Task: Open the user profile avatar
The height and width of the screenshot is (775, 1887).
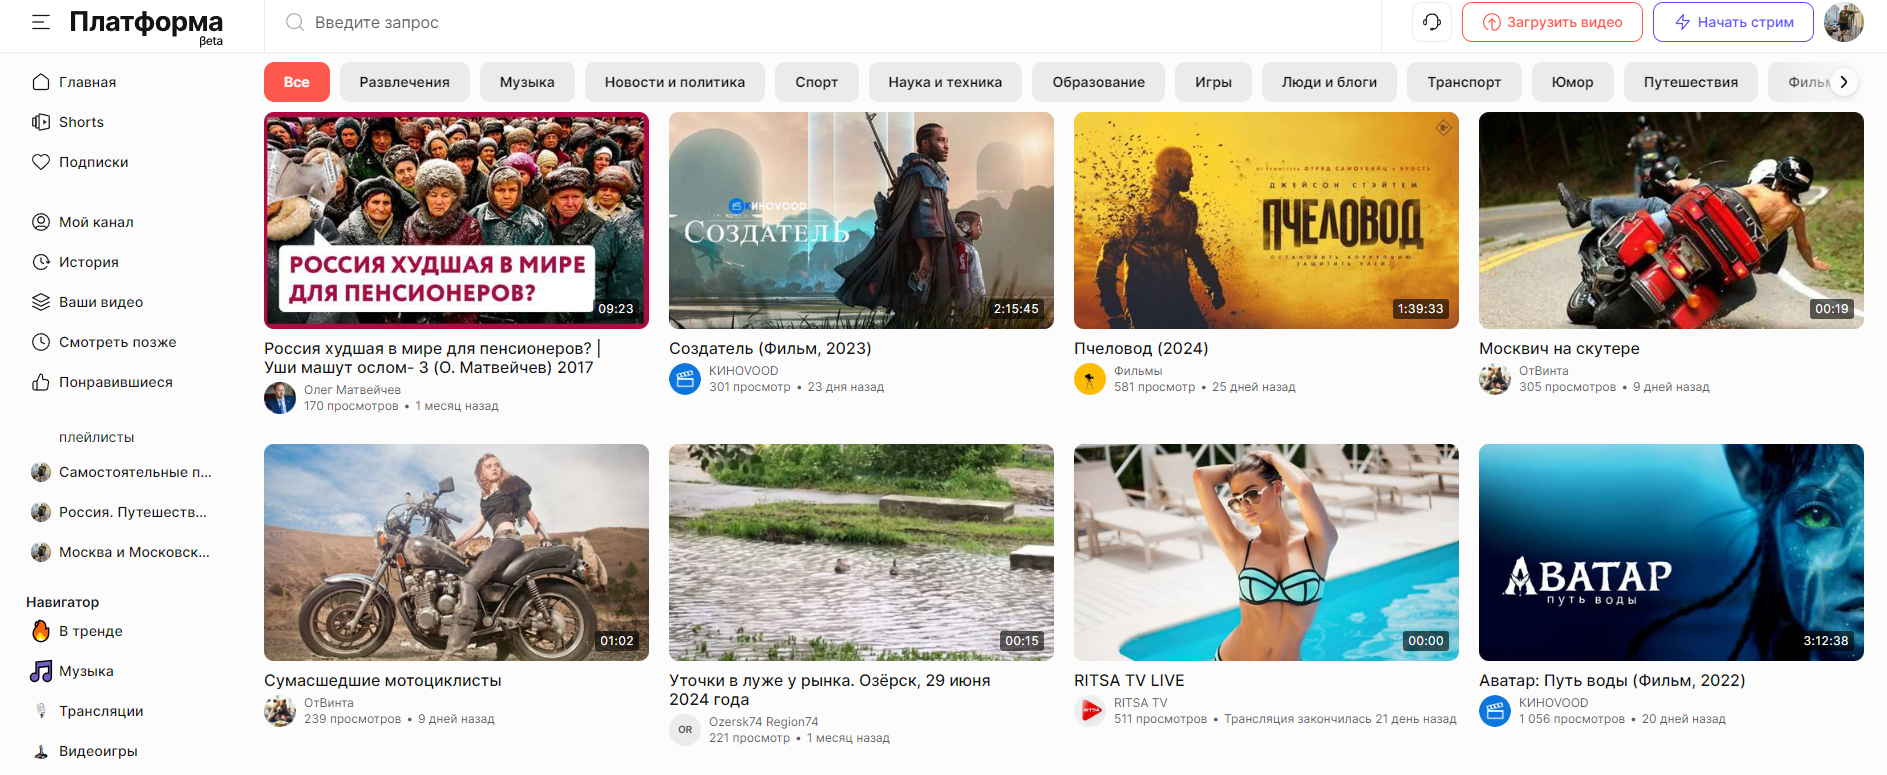Action: pyautogui.click(x=1844, y=22)
